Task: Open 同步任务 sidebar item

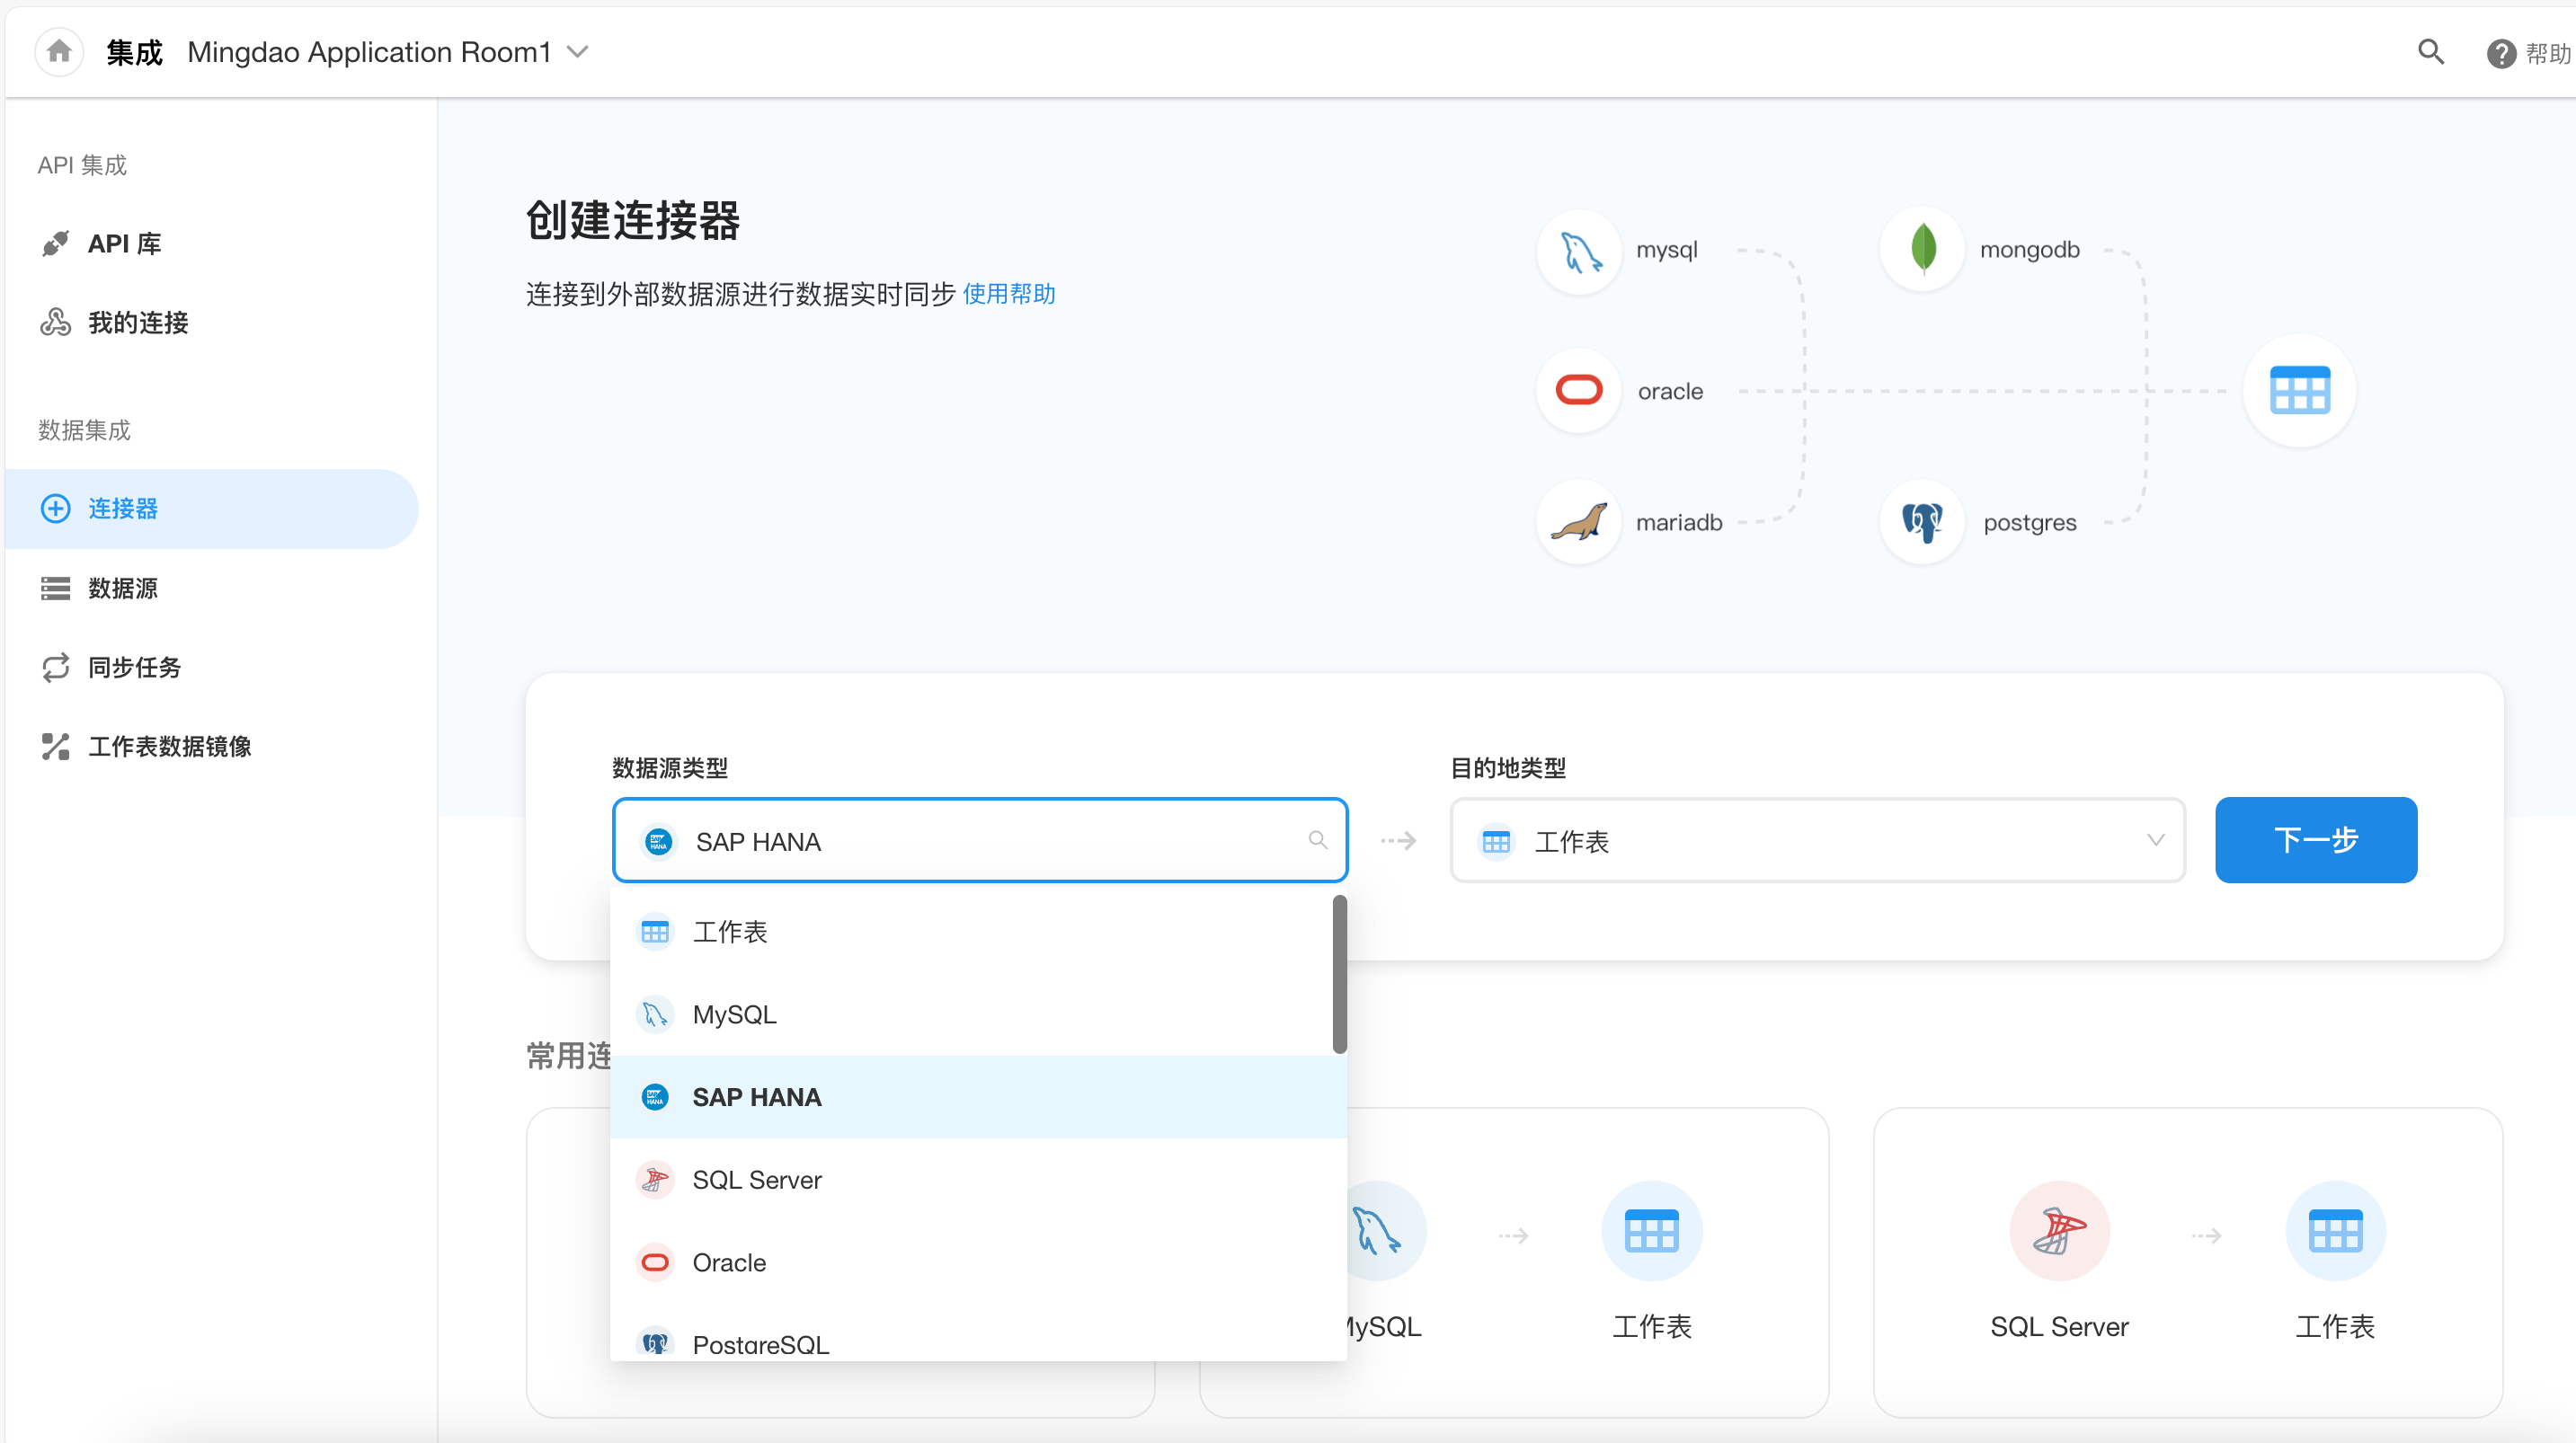Action: (212, 667)
